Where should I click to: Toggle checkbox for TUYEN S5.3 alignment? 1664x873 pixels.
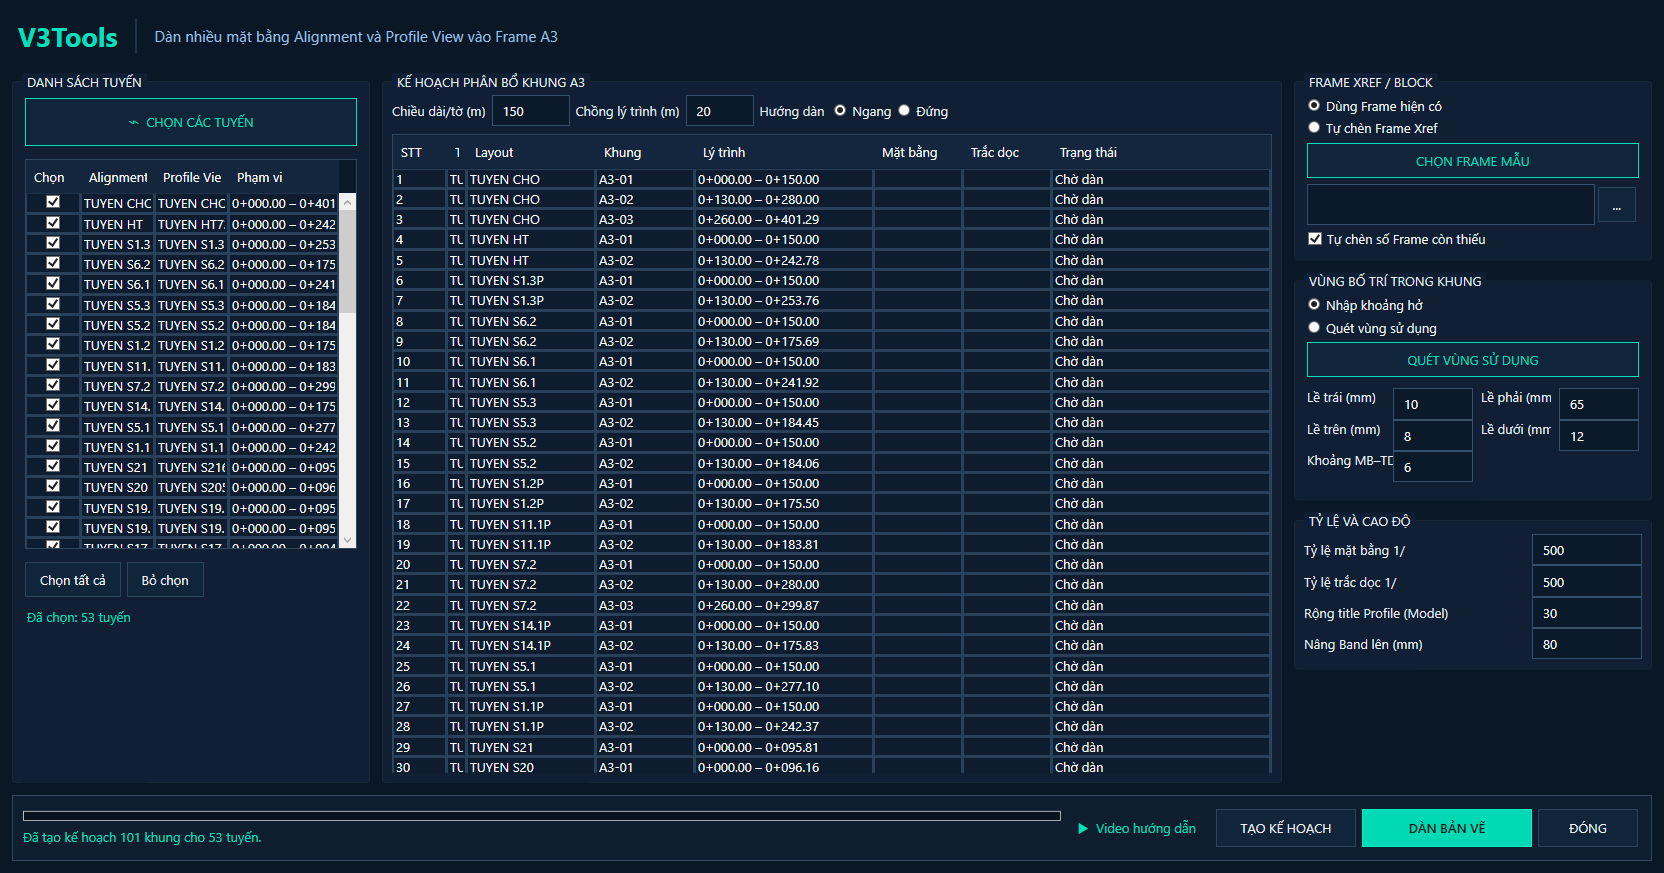click(x=53, y=304)
